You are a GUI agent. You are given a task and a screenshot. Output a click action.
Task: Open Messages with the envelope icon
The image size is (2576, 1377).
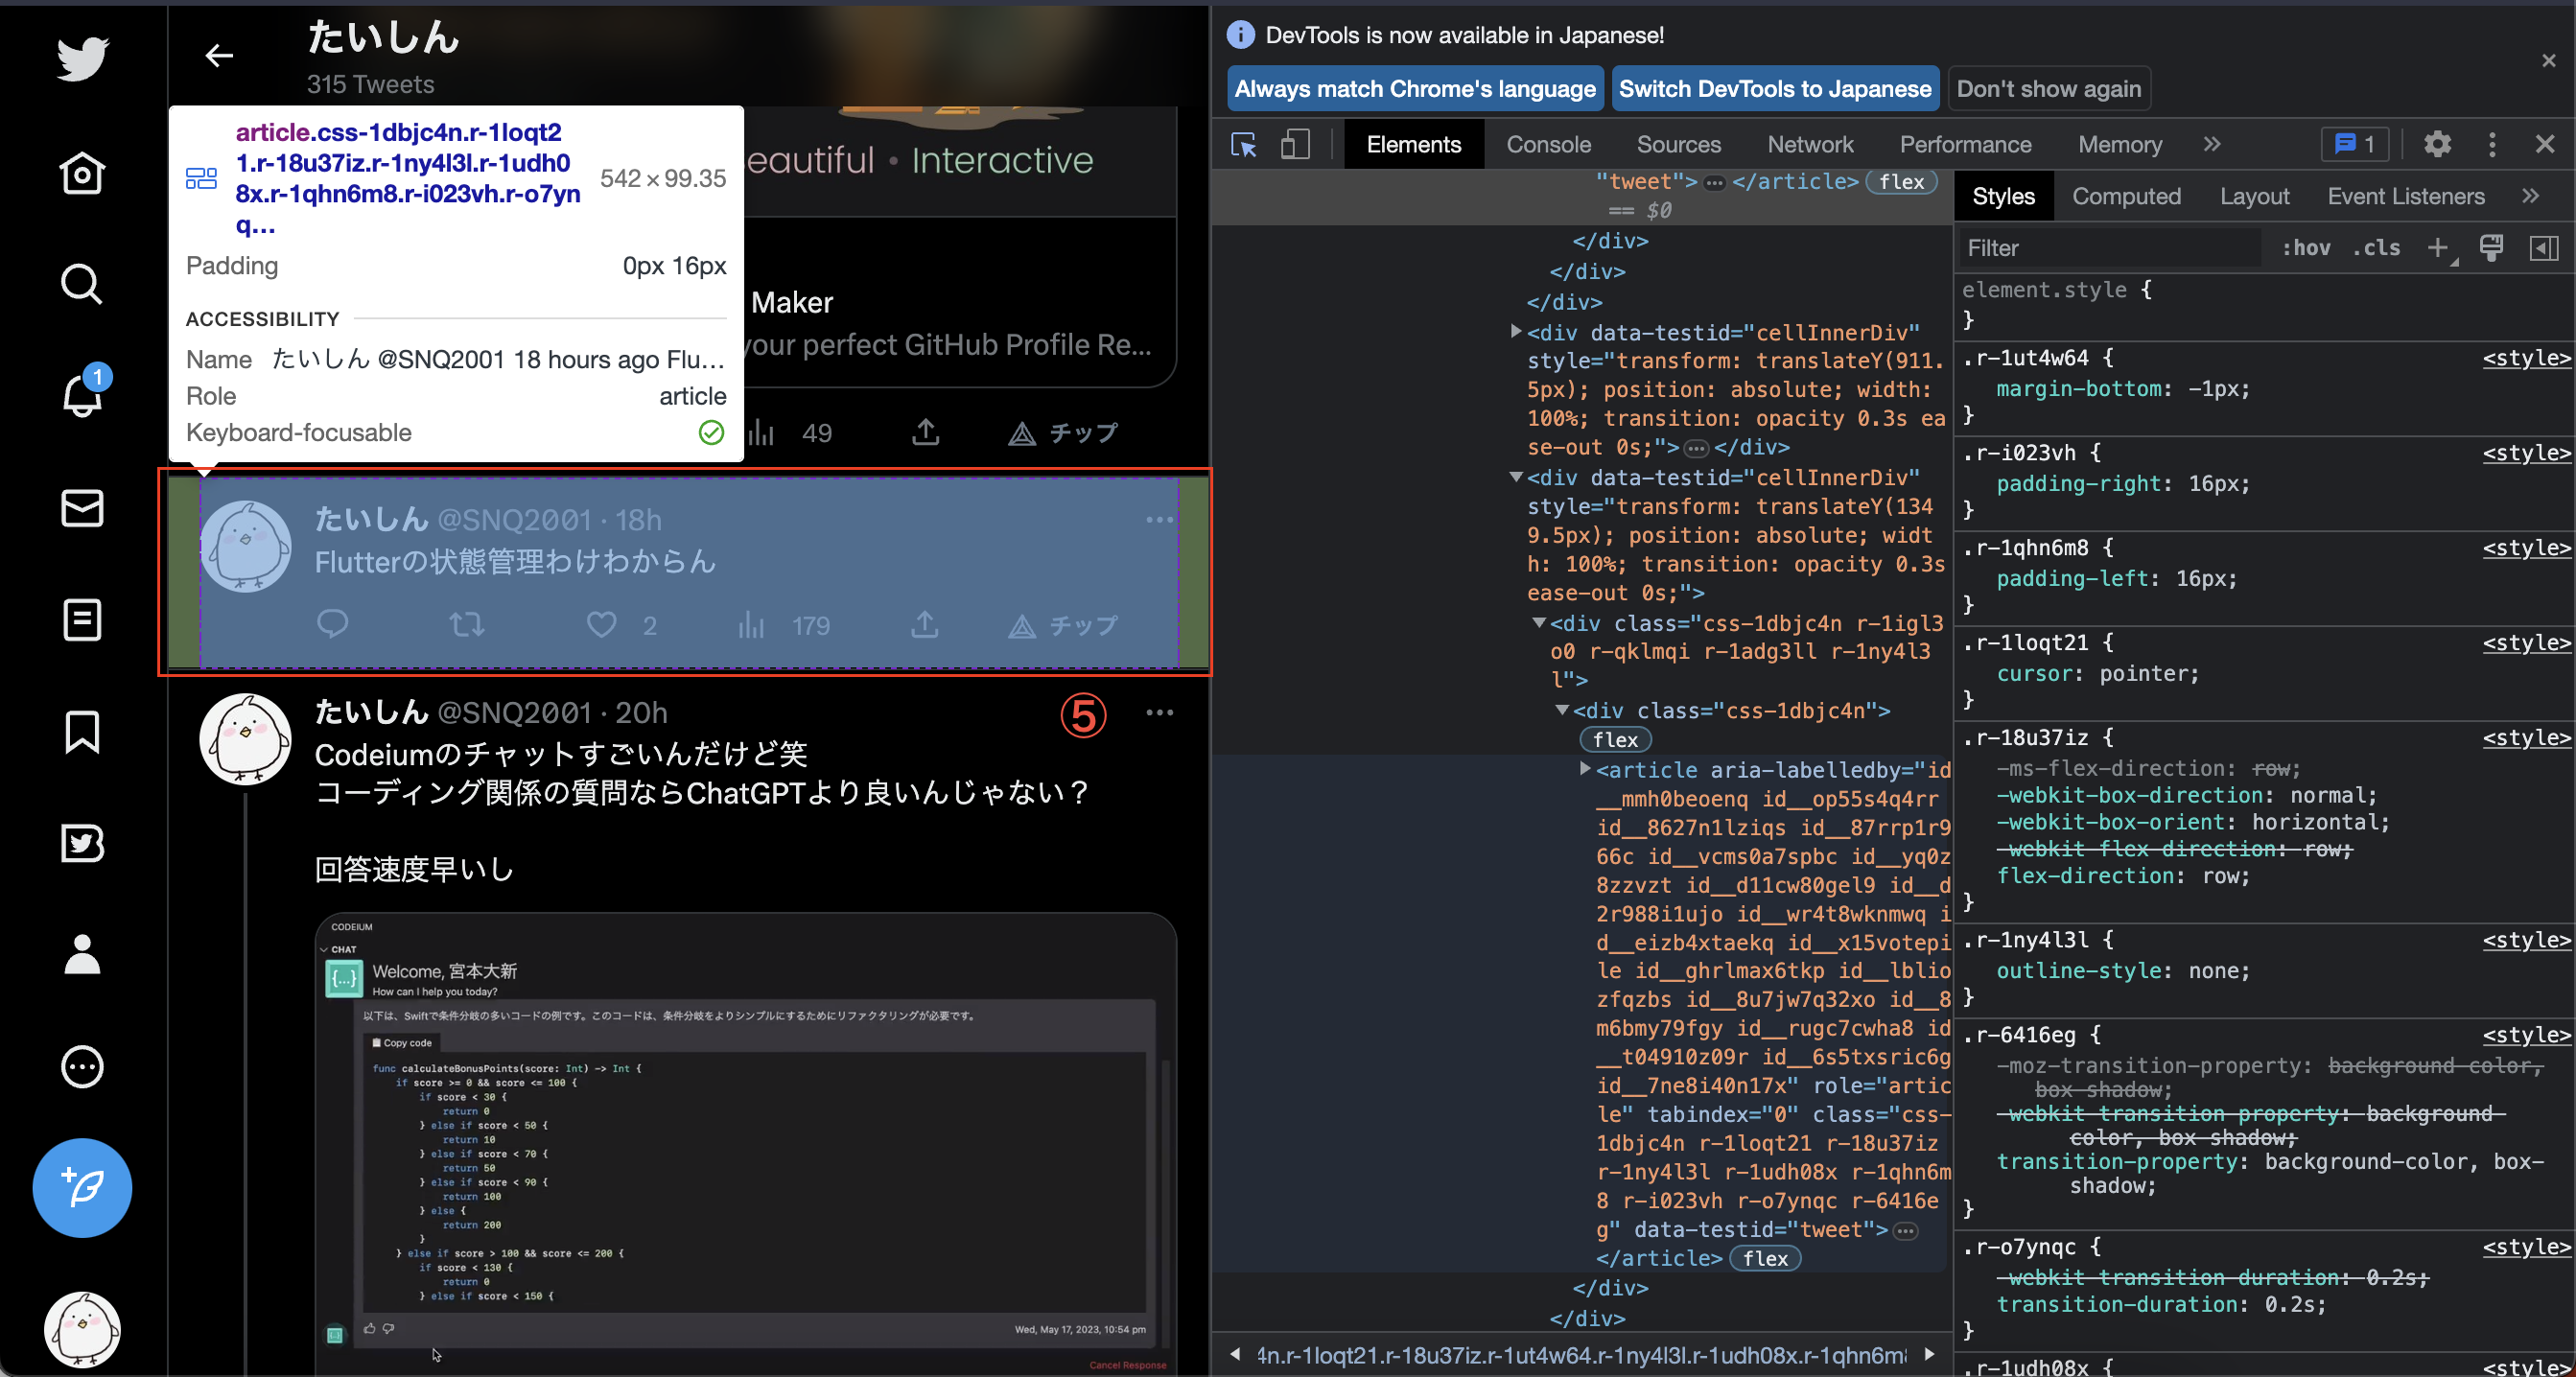pyautogui.click(x=81, y=508)
